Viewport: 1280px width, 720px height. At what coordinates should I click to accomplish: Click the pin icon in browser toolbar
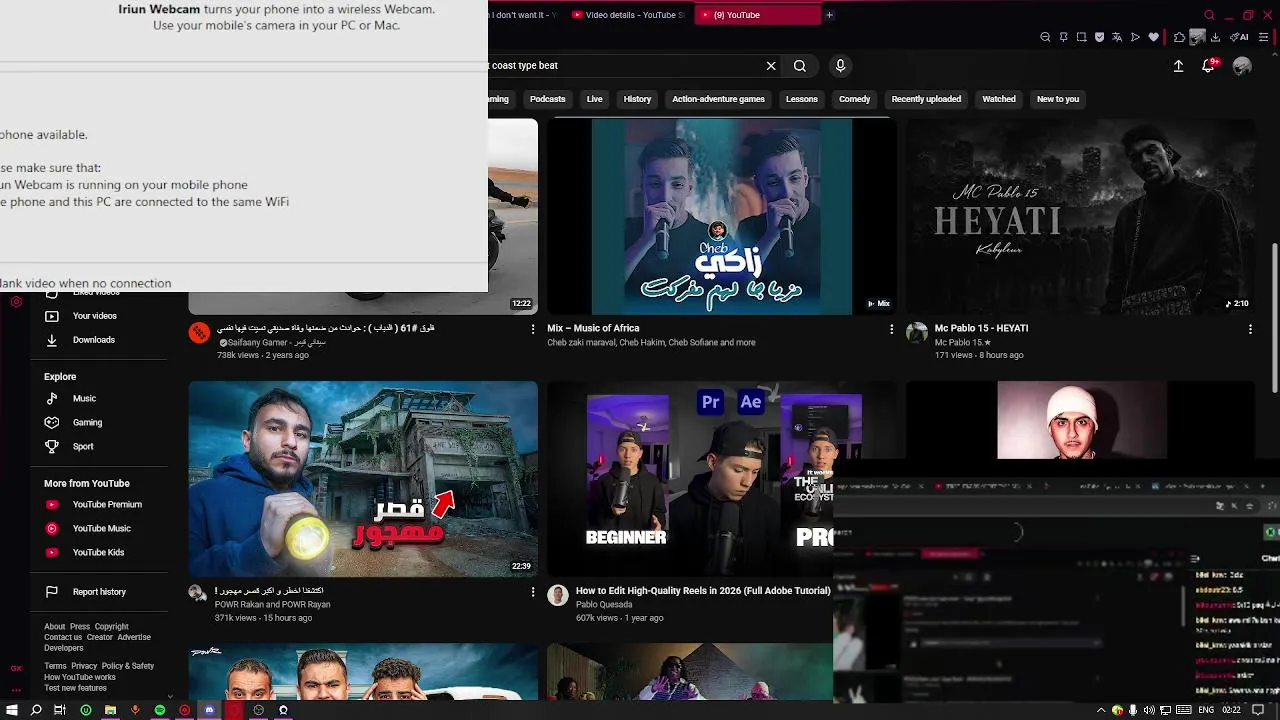click(1064, 37)
